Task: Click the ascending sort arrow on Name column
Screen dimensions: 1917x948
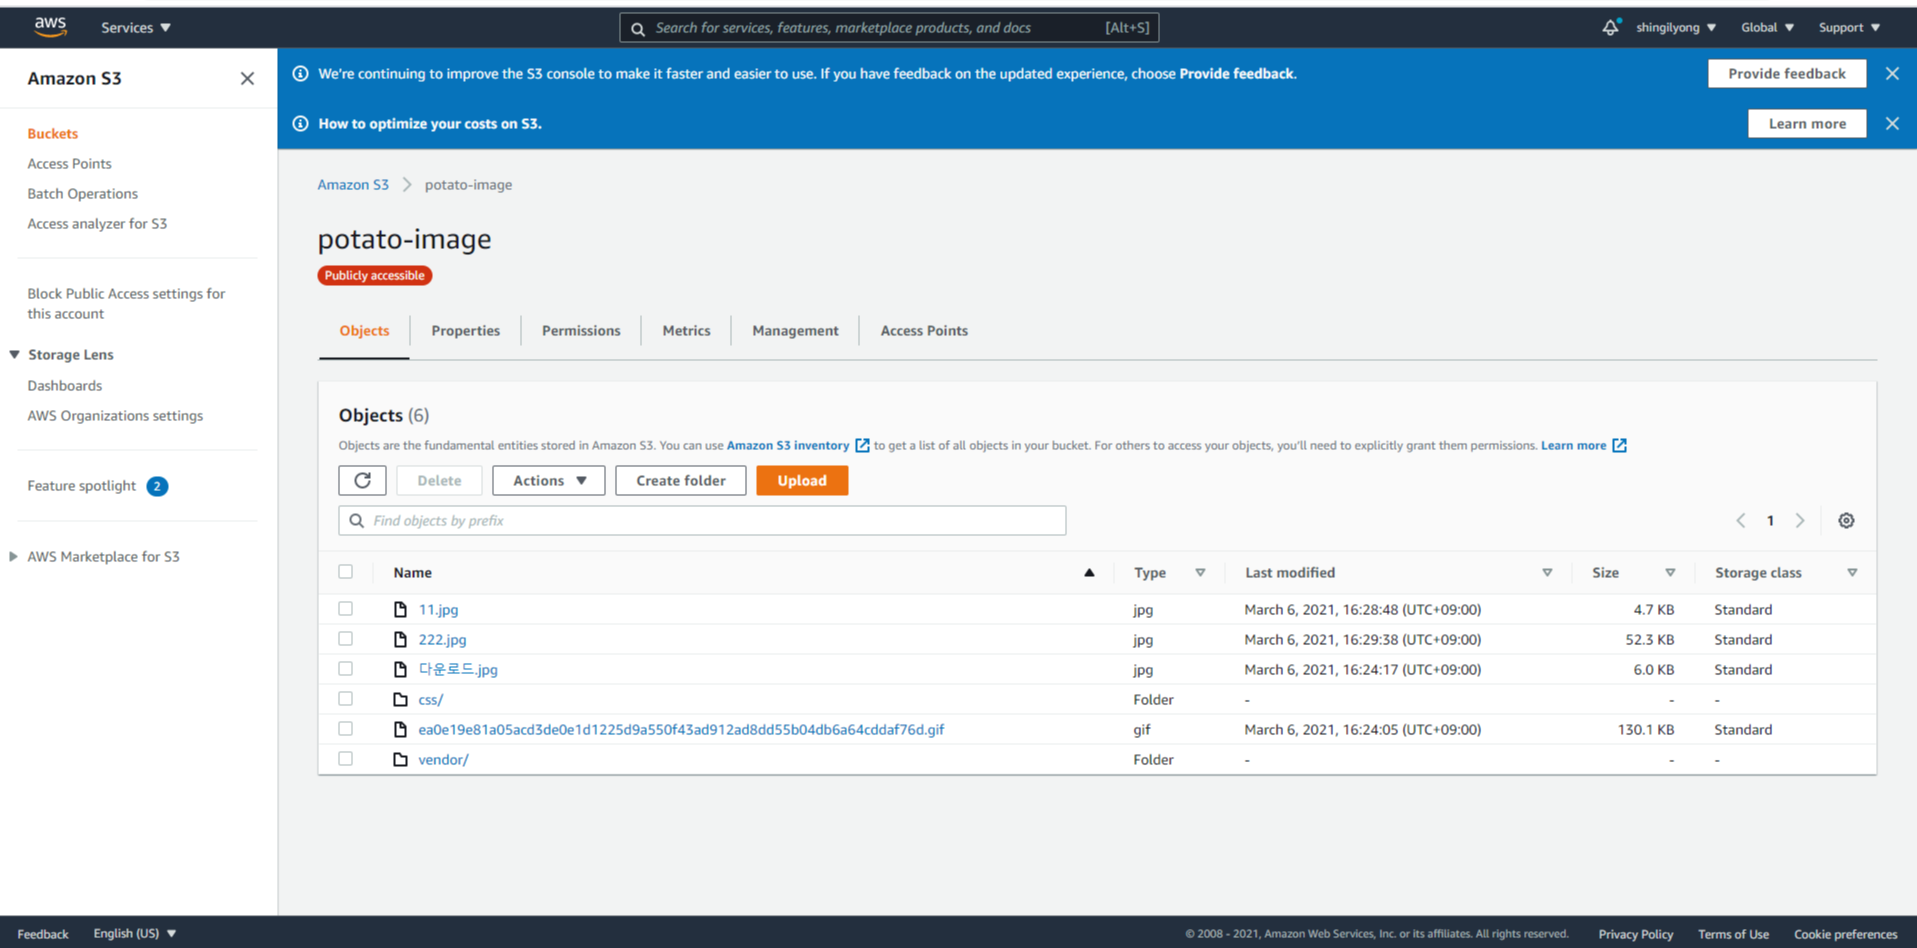Action: [x=1089, y=573]
